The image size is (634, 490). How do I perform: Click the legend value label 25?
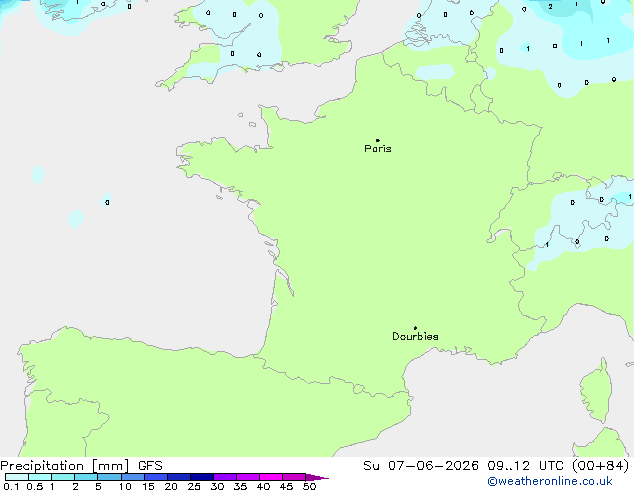(x=194, y=486)
